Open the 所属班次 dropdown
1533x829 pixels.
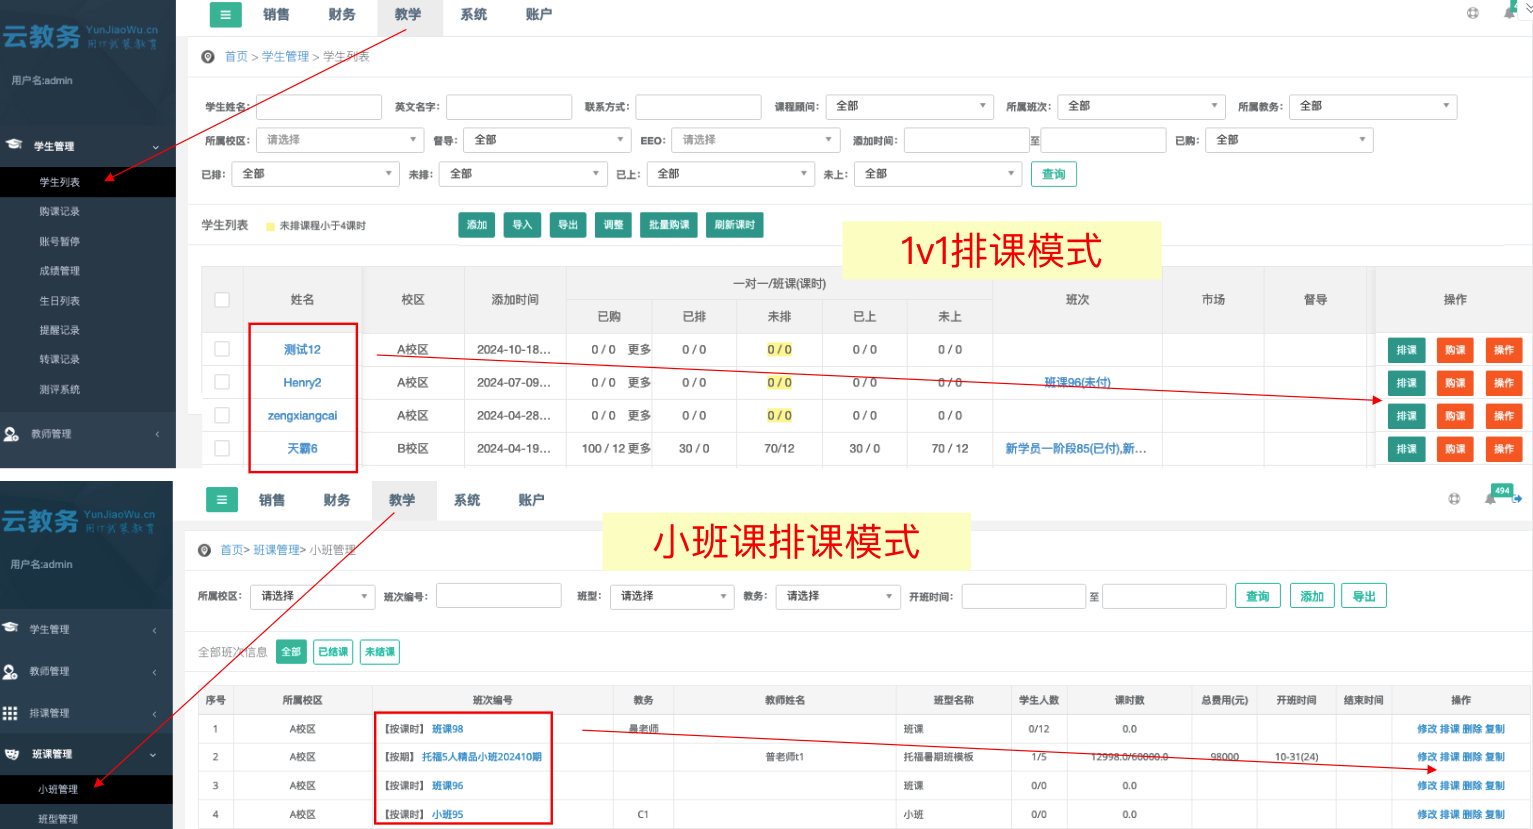click(1141, 106)
